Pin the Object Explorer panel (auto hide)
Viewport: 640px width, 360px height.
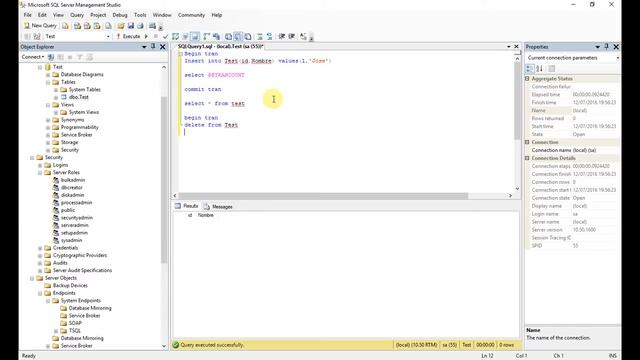(153, 47)
